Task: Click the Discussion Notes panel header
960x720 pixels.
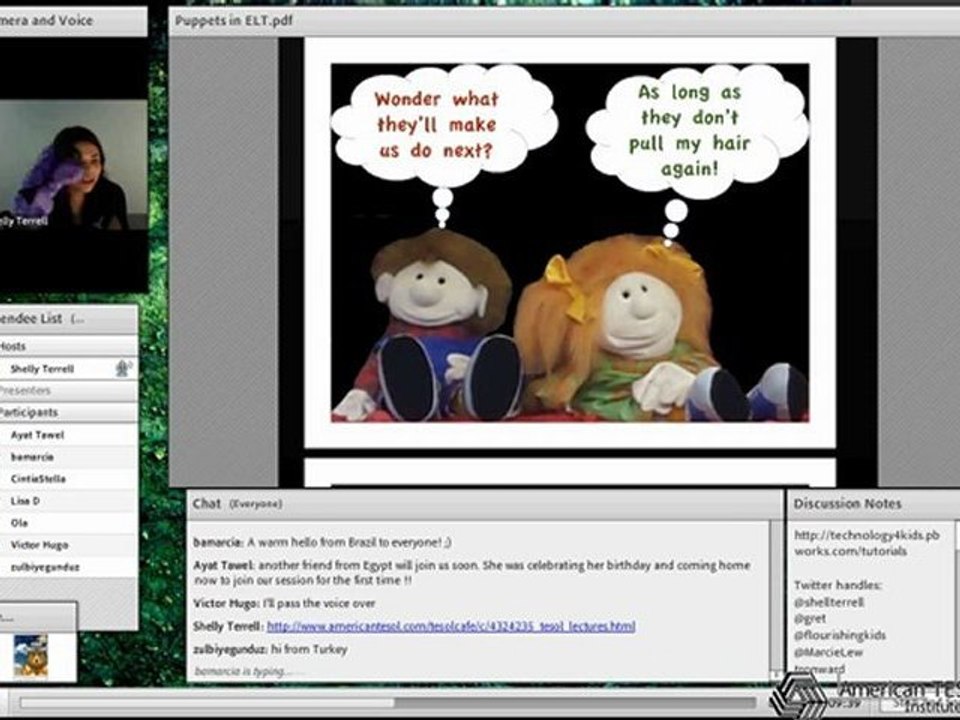Action: coord(872,504)
